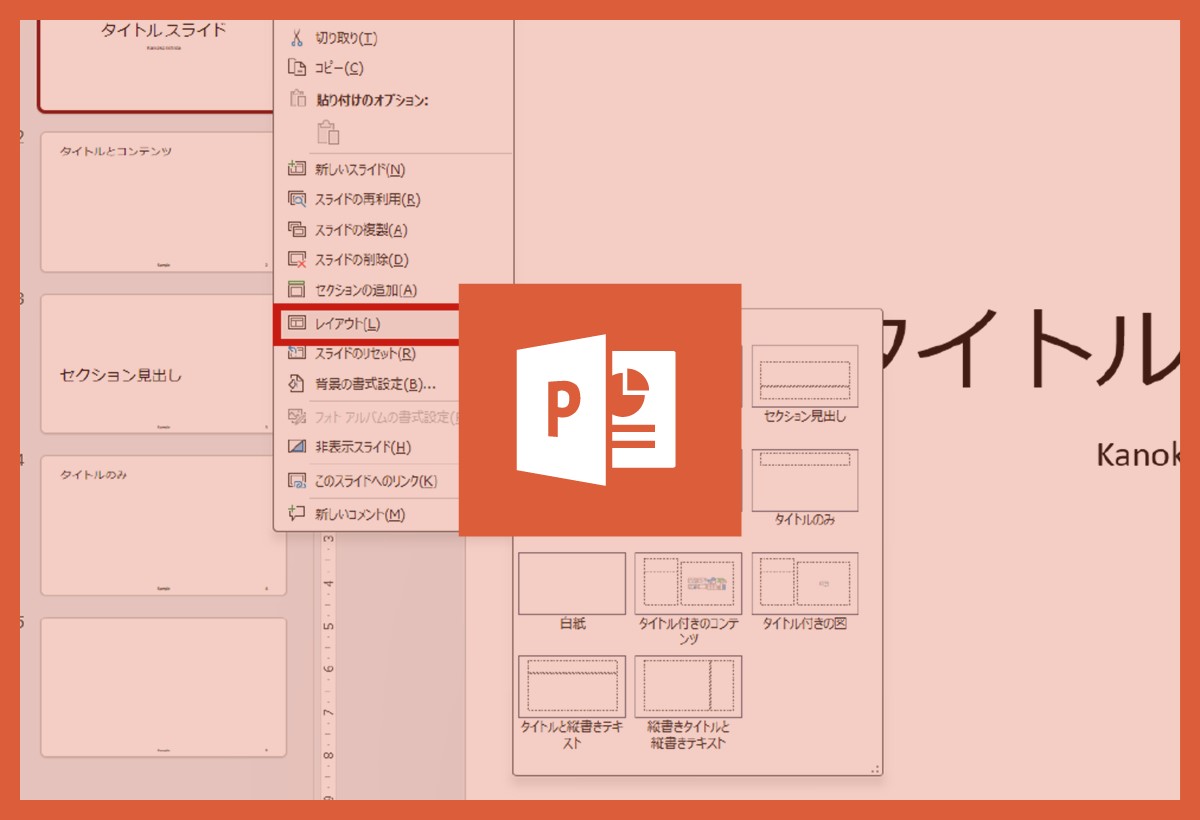The height and width of the screenshot is (820, 1200).
Task: Click the Add Section icon
Action: click(296, 290)
